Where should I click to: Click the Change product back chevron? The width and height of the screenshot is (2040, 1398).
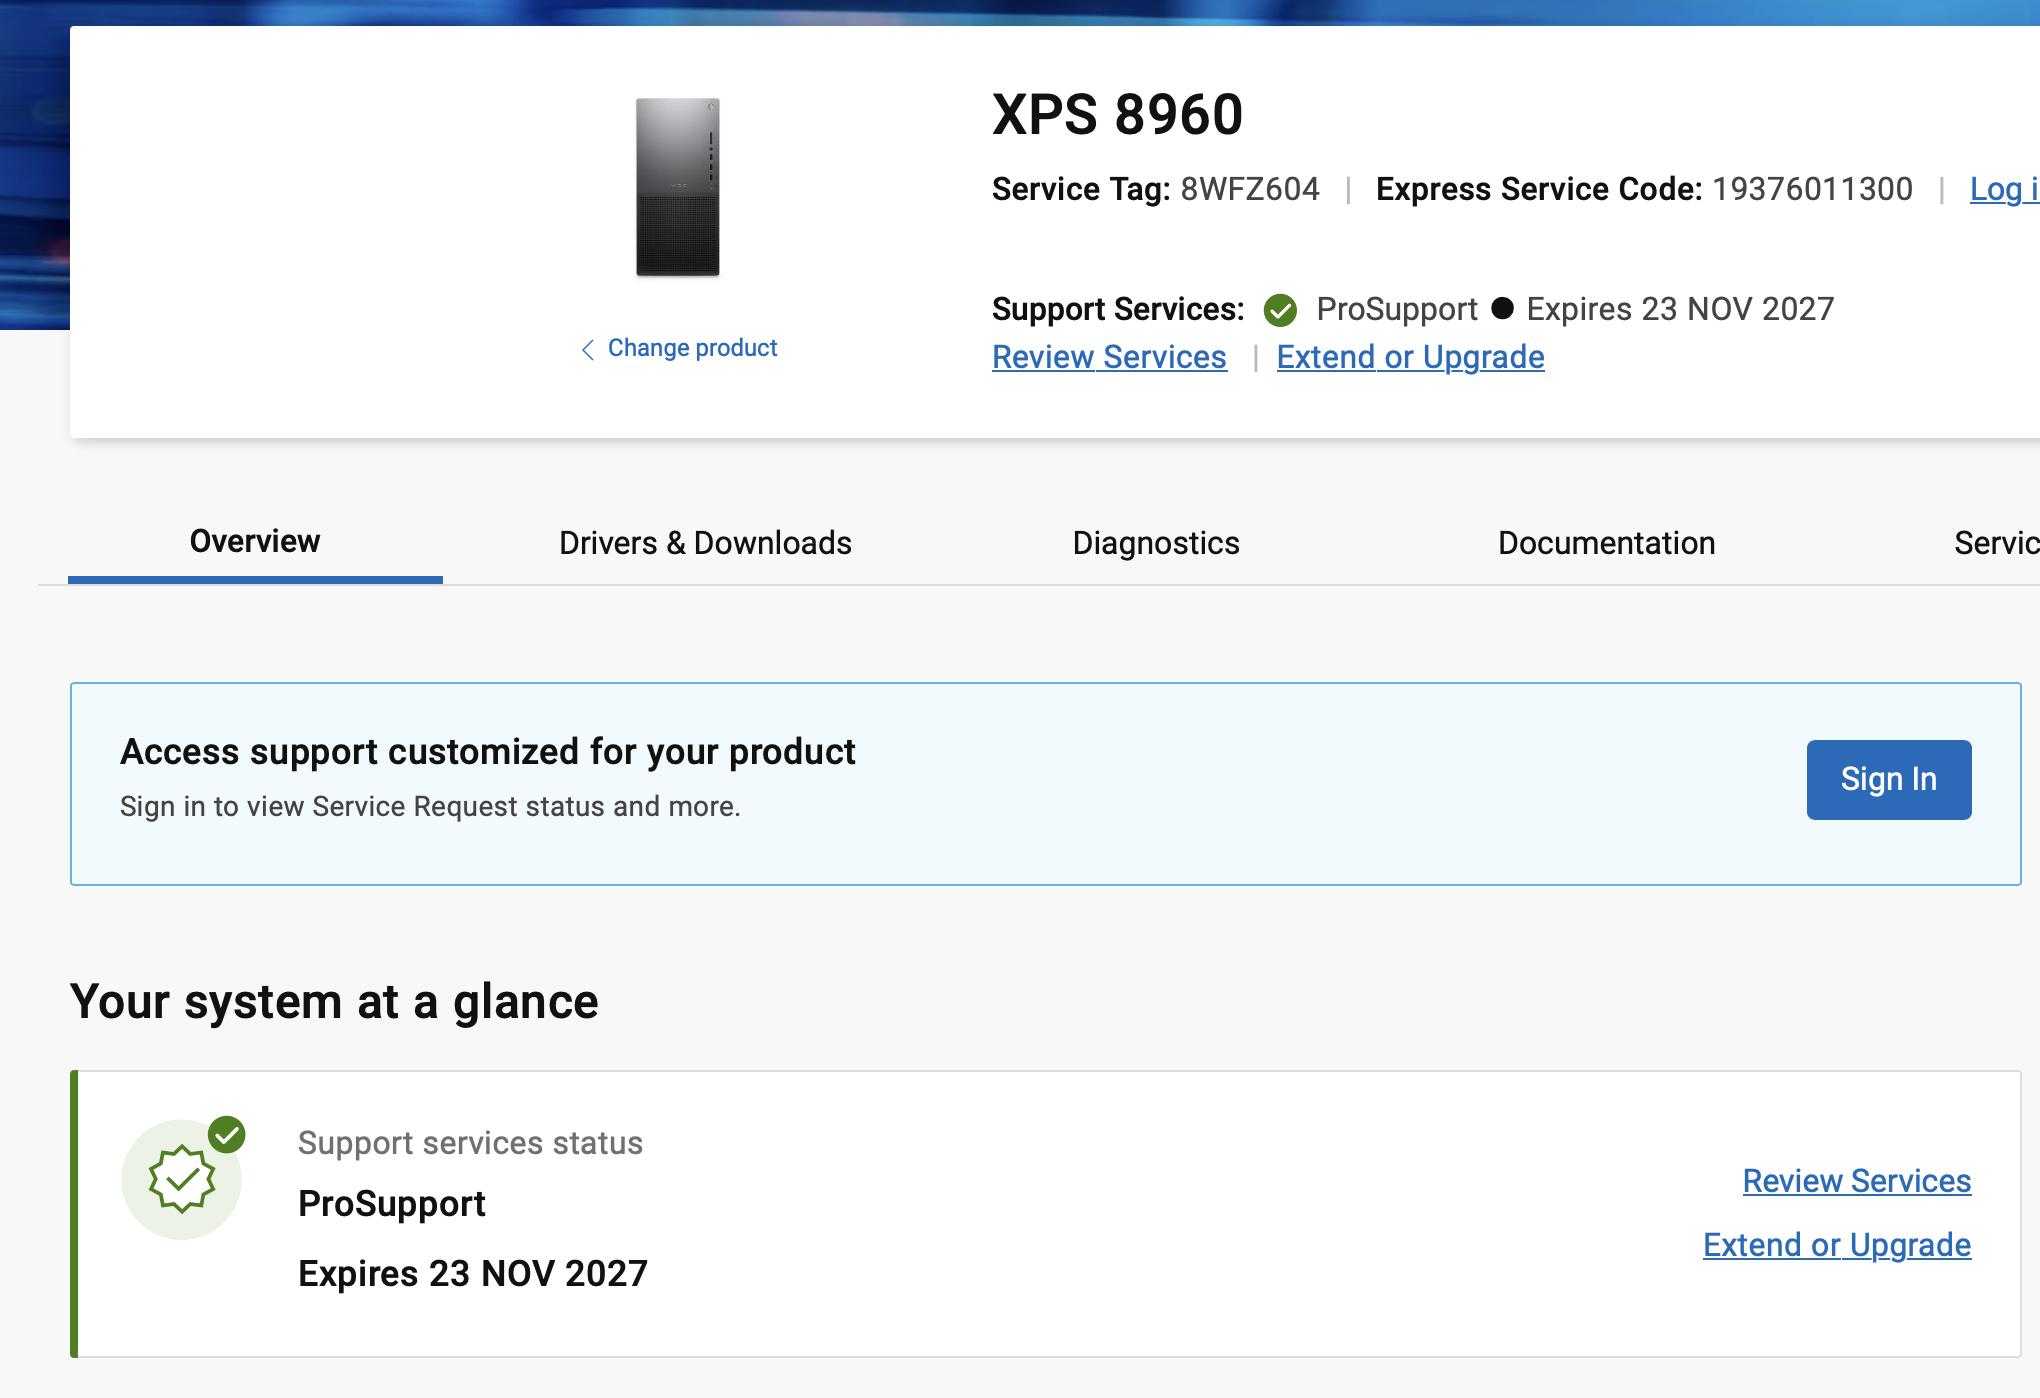(588, 349)
